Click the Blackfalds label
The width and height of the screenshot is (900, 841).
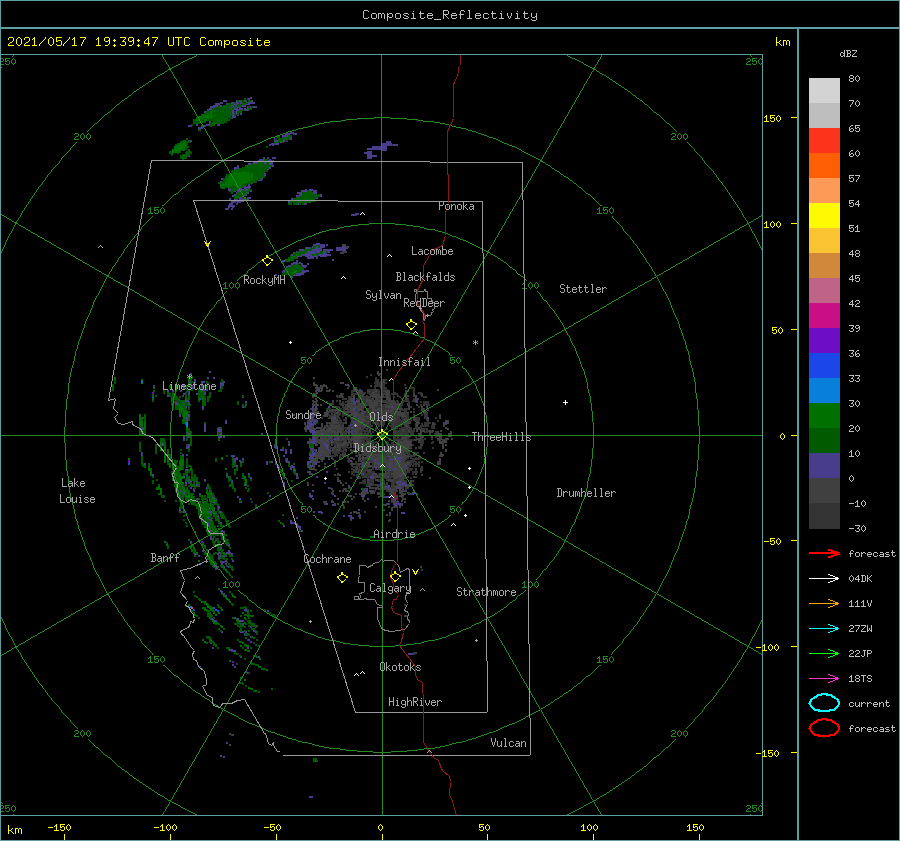coord(425,277)
